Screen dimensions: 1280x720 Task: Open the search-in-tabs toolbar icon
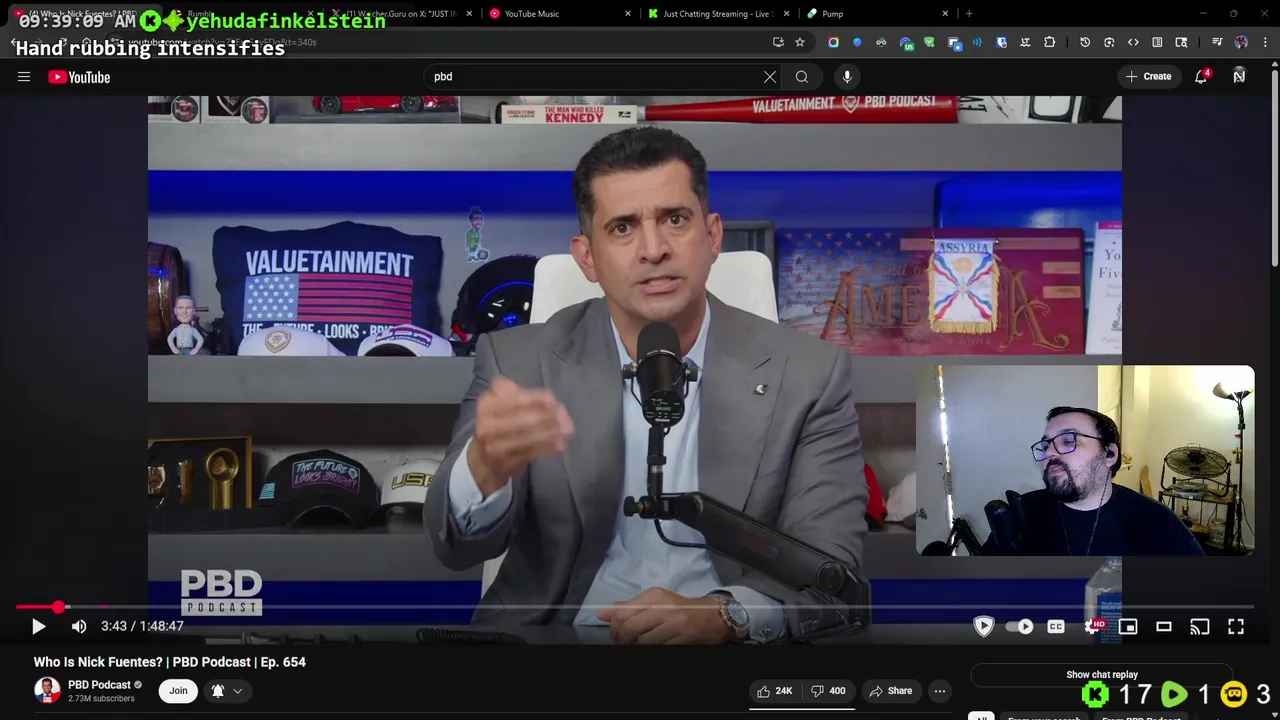(1181, 42)
